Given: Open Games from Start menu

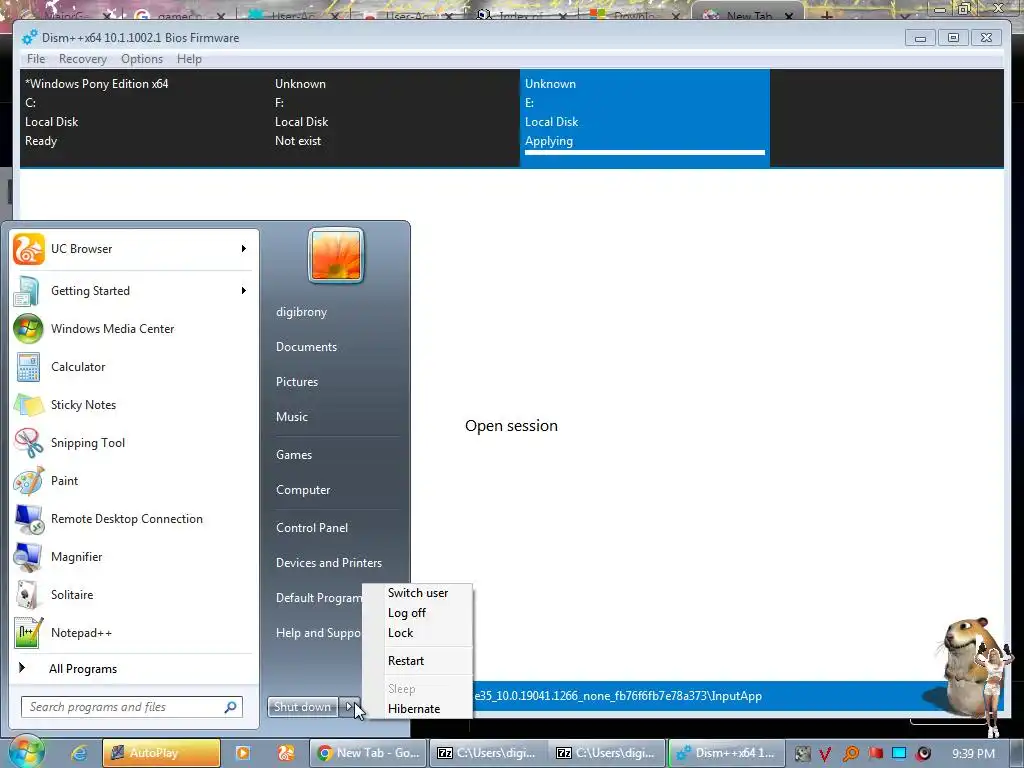Looking at the screenshot, I should point(294,455).
